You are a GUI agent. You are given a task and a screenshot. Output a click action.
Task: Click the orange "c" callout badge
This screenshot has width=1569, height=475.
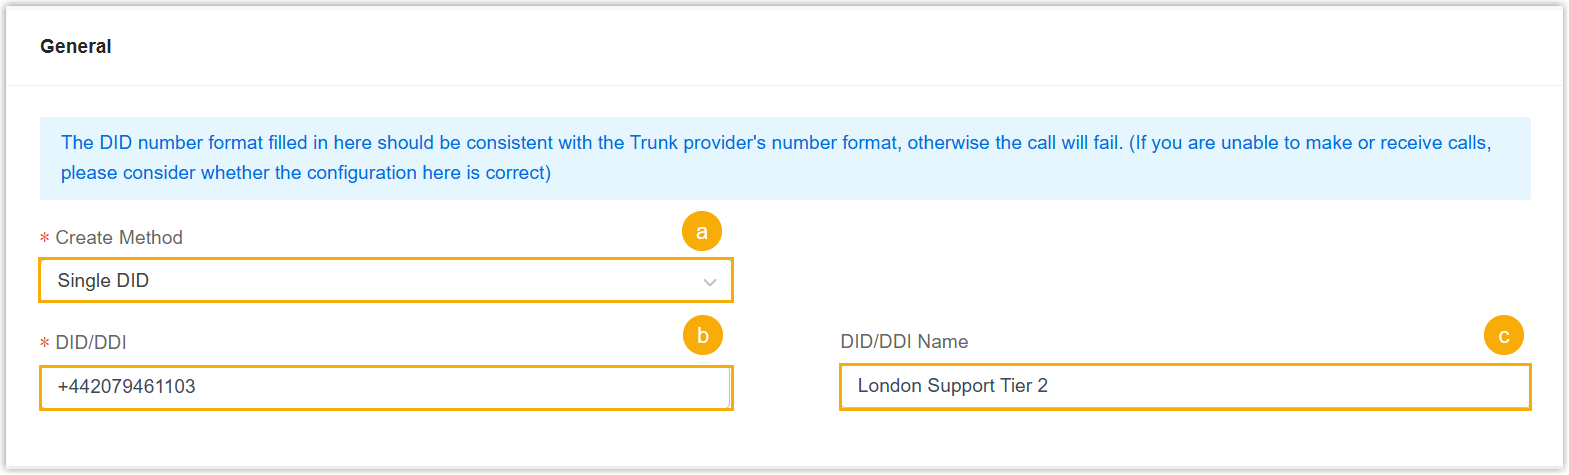[1503, 336]
